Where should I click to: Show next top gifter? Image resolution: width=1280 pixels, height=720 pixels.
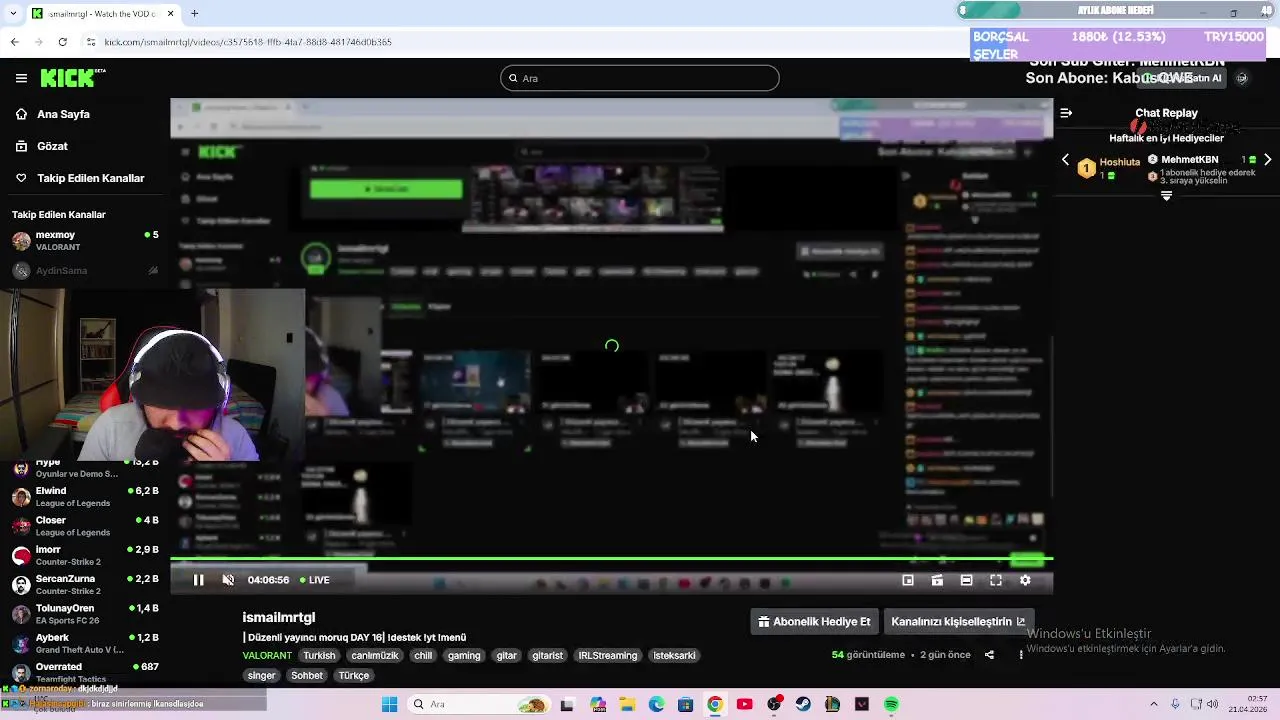point(1267,160)
